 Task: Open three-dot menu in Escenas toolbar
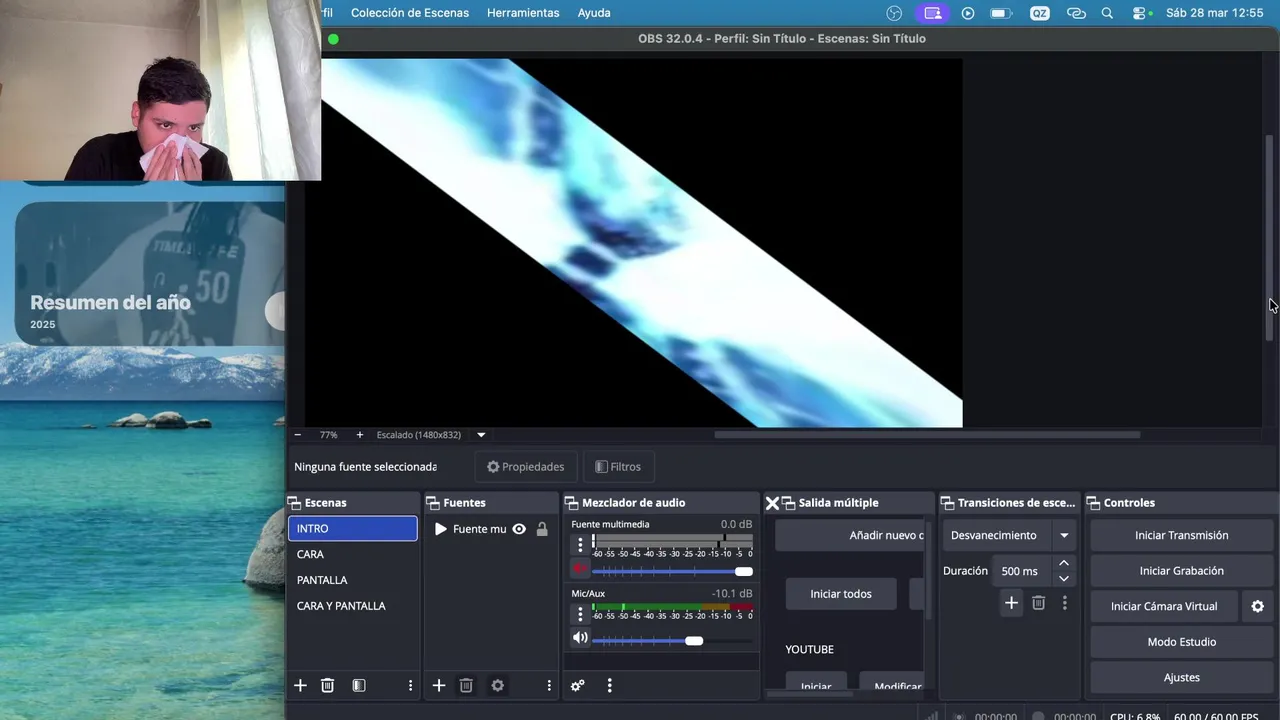coord(410,685)
